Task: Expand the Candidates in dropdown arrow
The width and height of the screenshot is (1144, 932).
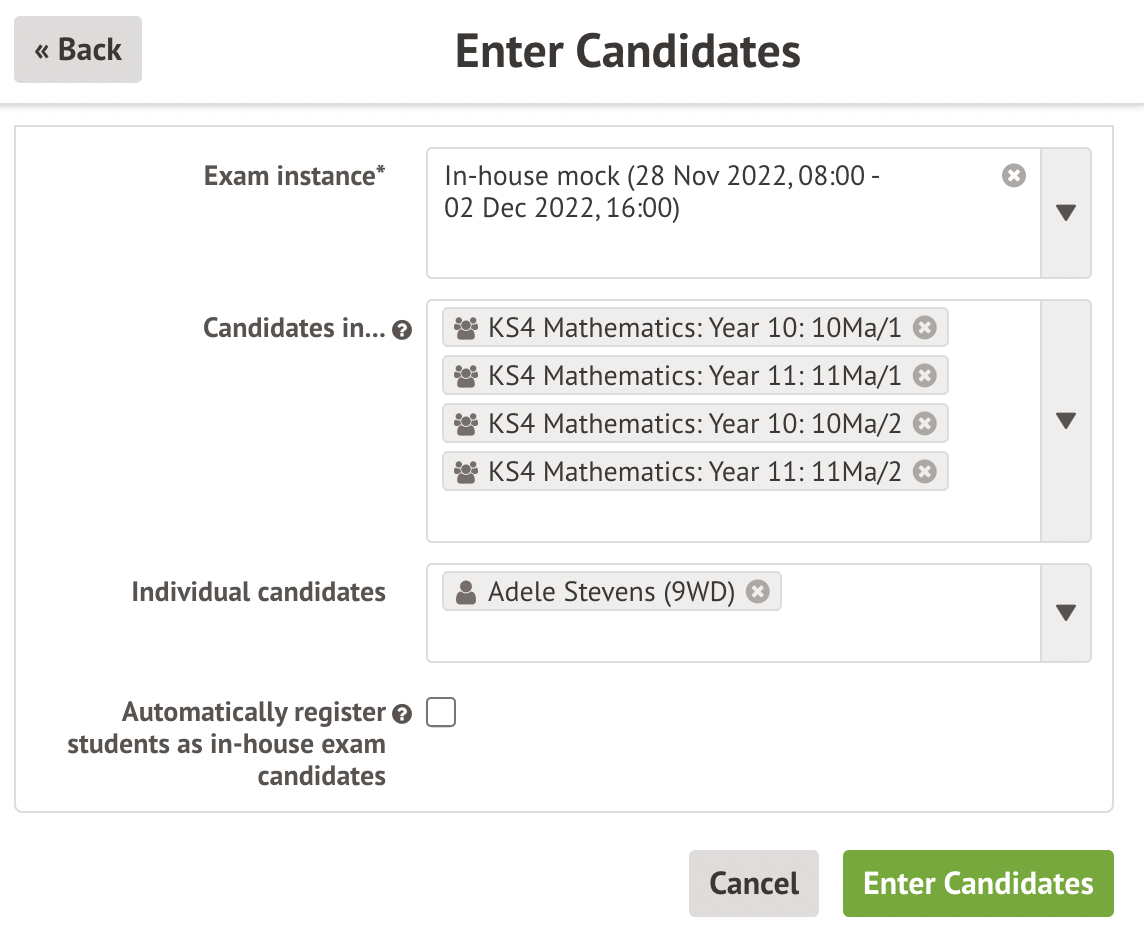Action: (x=1066, y=421)
